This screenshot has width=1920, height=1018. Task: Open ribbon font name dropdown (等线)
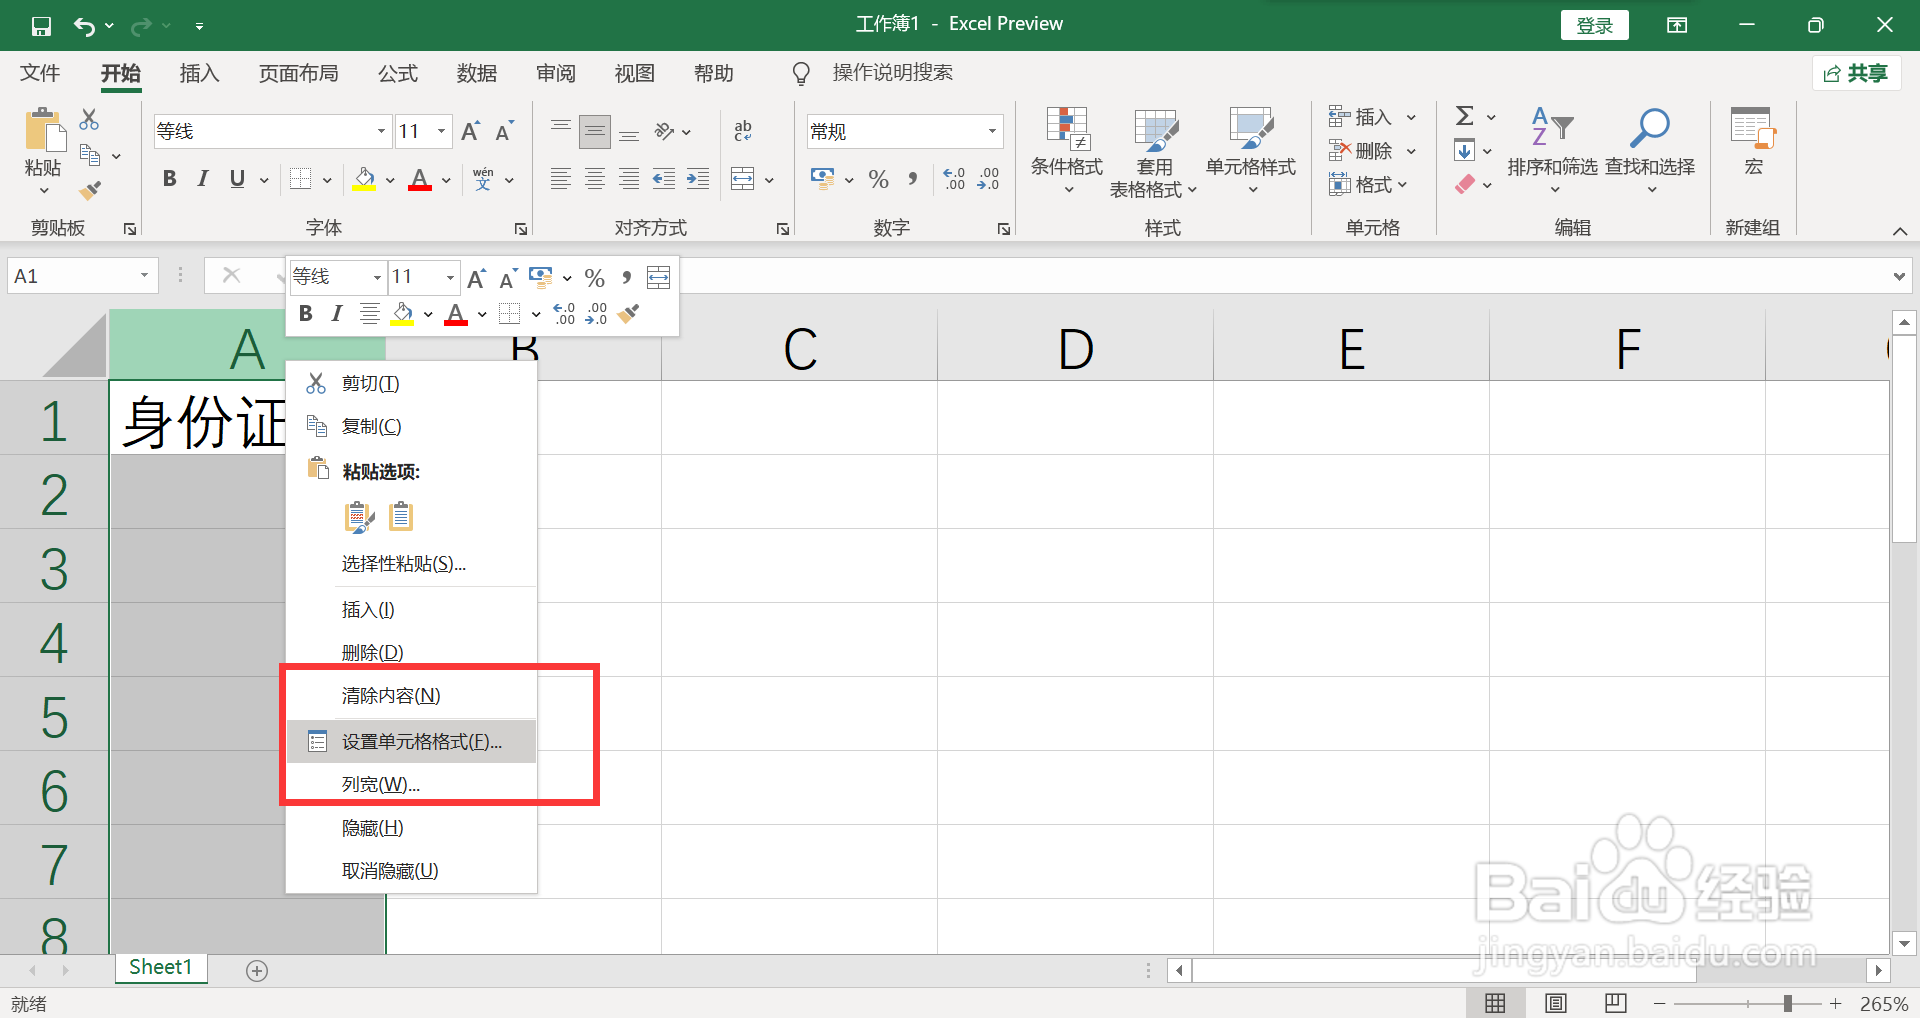point(381,131)
